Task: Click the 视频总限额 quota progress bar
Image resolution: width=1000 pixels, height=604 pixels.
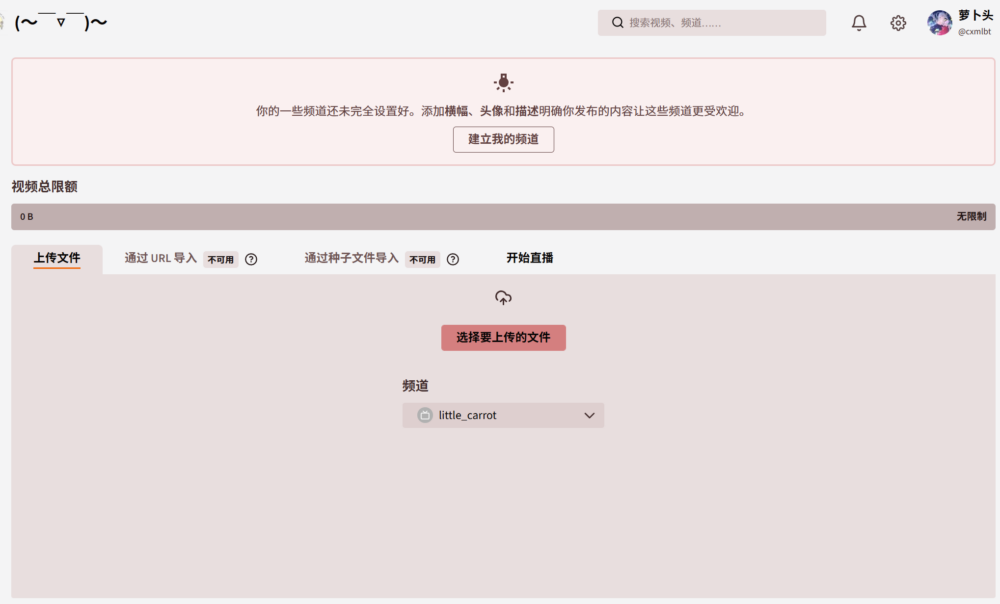Action: tap(503, 216)
